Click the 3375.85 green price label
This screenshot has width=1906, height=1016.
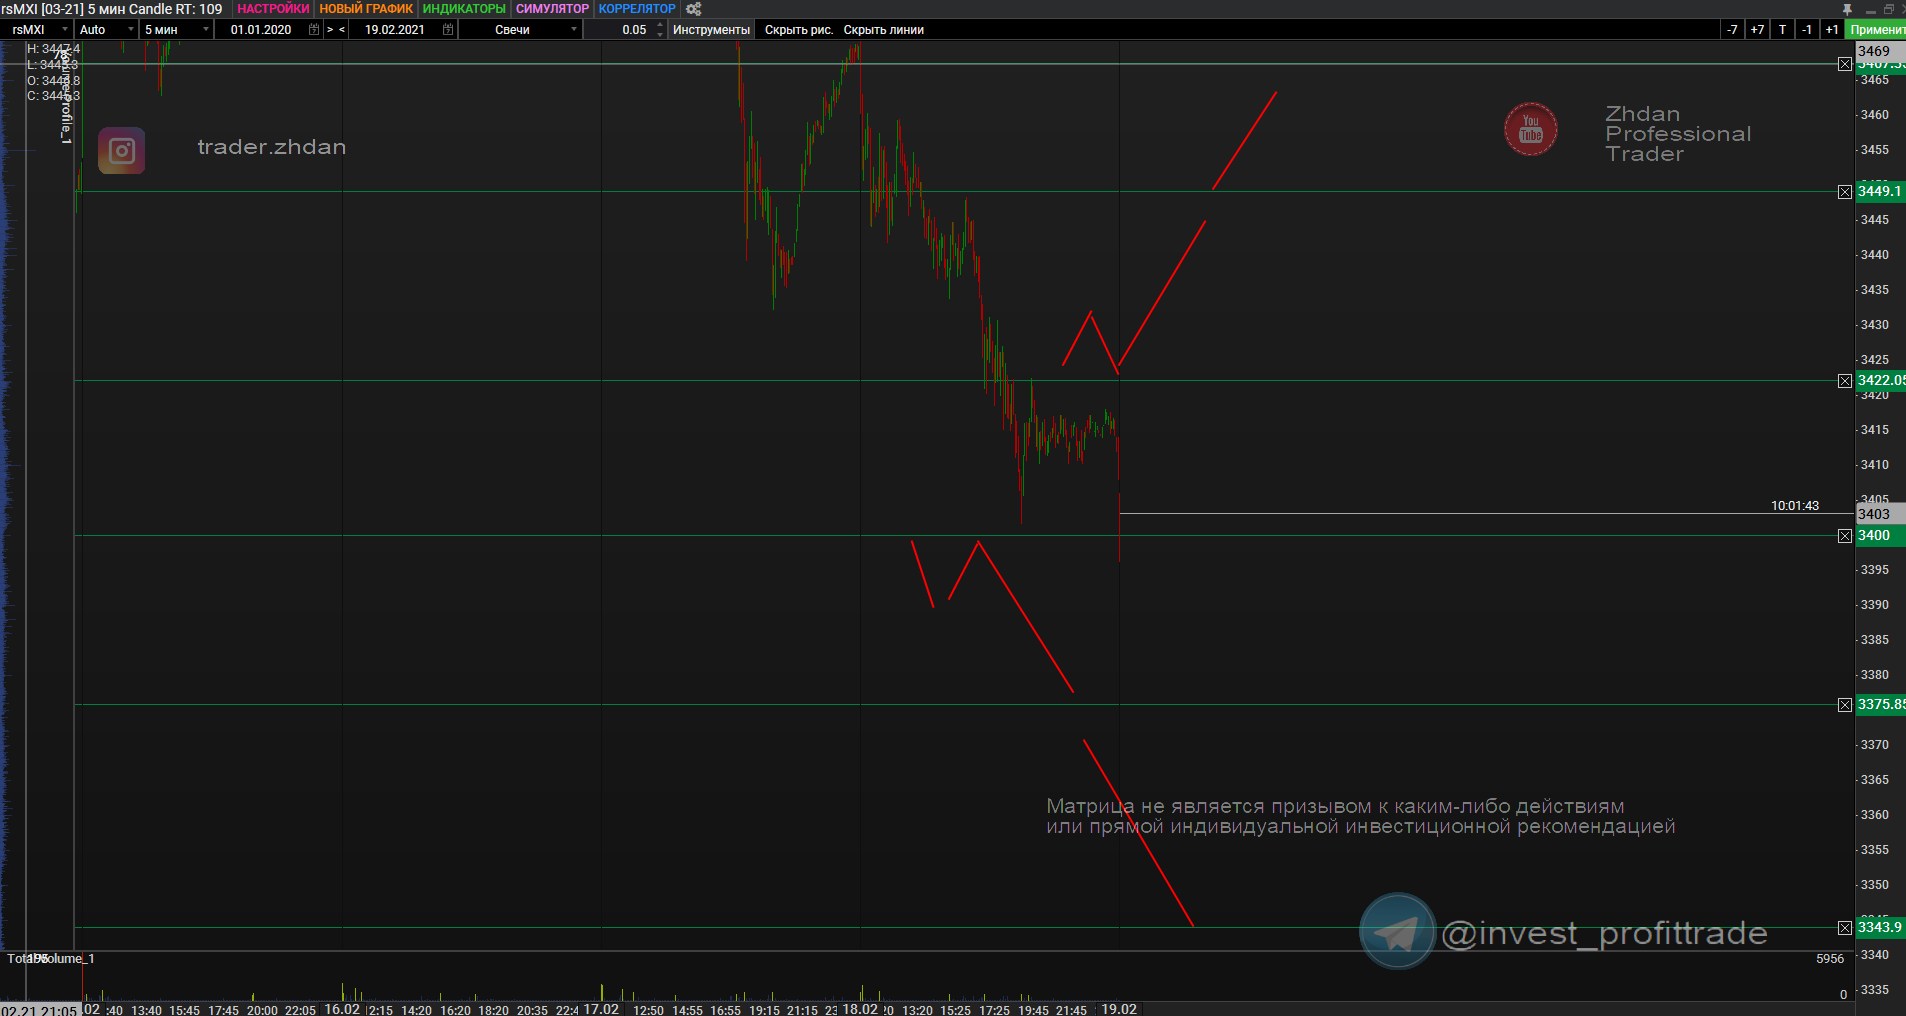1881,705
